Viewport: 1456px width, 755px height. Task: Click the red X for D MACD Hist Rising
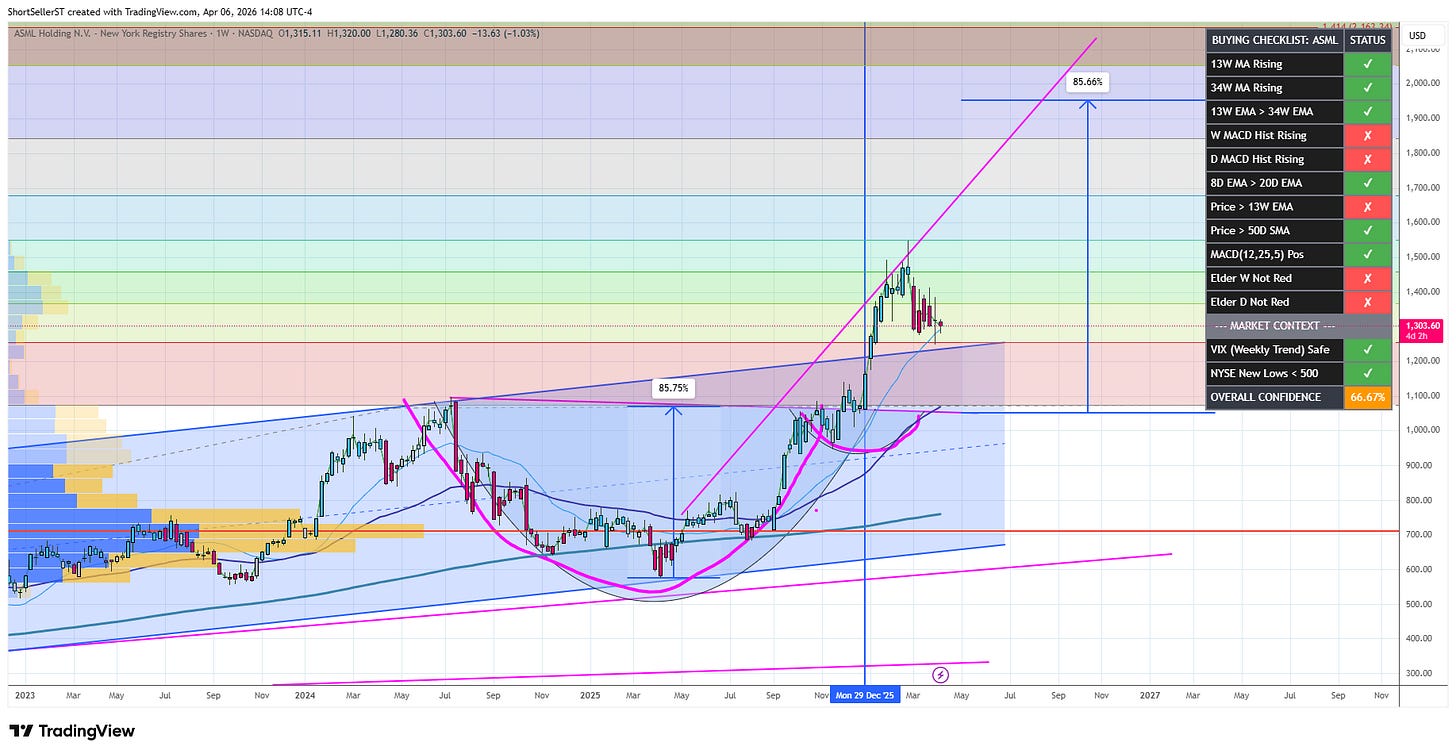coord(1367,159)
